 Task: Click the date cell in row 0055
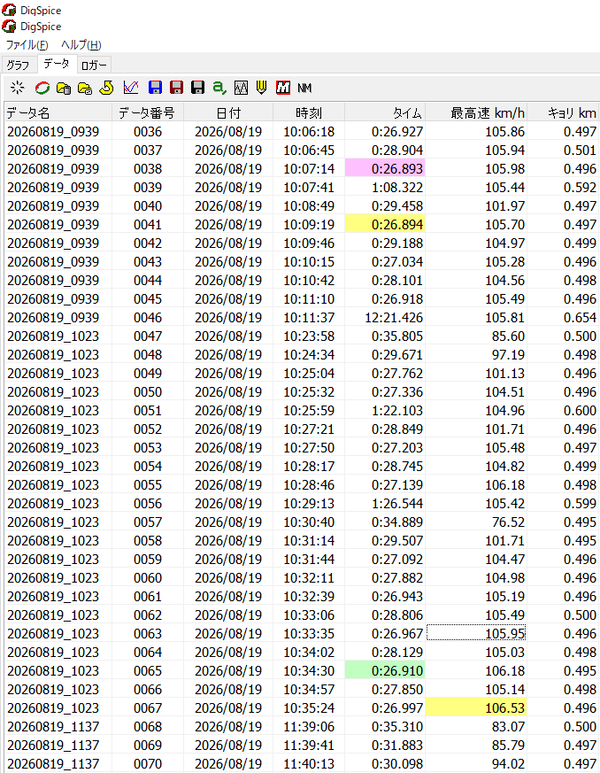(x=228, y=485)
